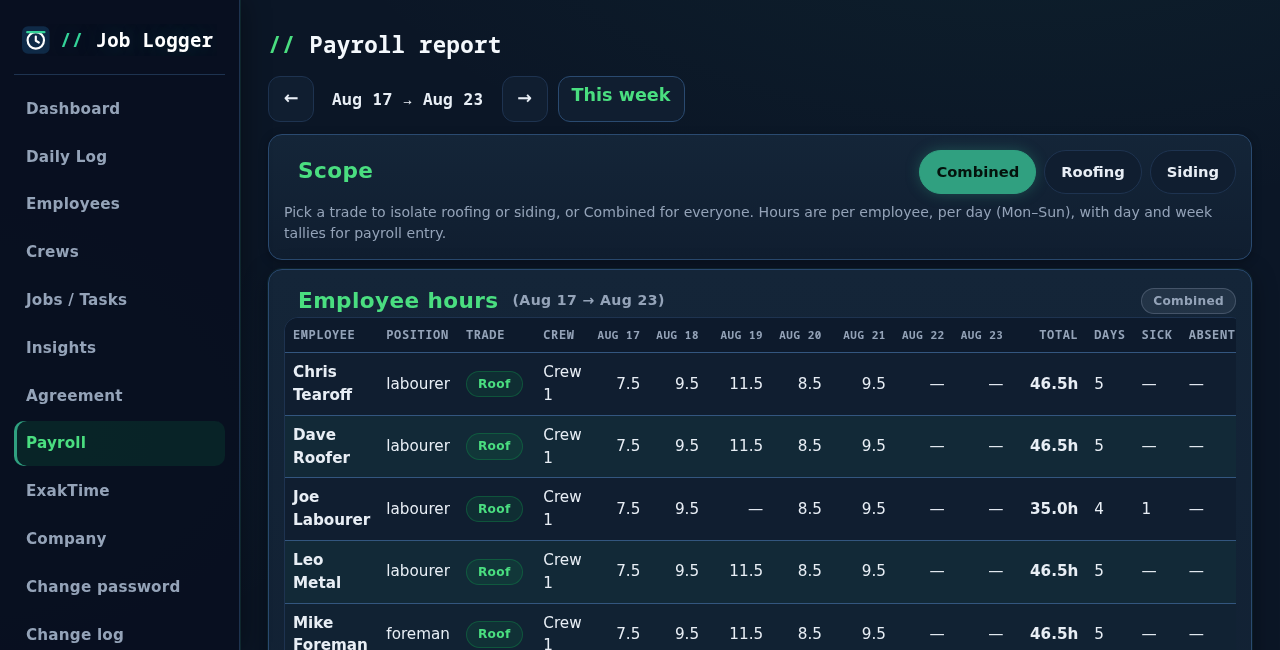The width and height of the screenshot is (1280, 650).
Task: Select the Roofing scope
Action: tap(1093, 172)
